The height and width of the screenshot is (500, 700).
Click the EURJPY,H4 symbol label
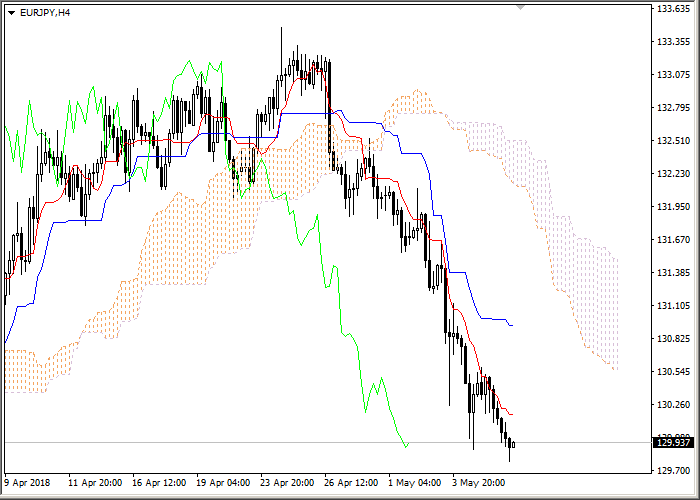tap(44, 12)
